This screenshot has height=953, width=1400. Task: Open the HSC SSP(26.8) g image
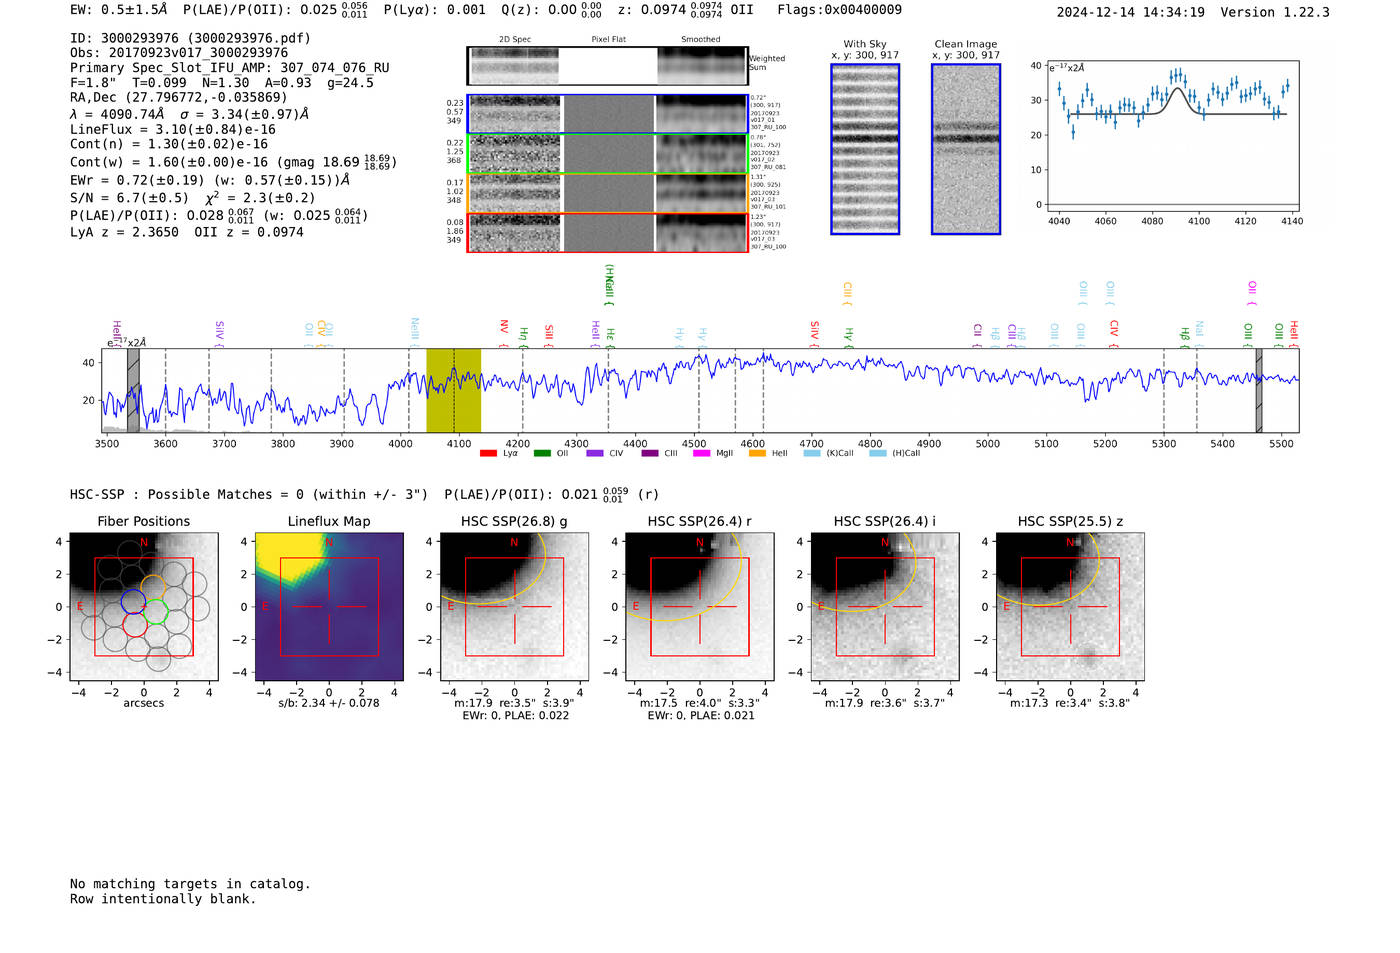pyautogui.click(x=514, y=606)
